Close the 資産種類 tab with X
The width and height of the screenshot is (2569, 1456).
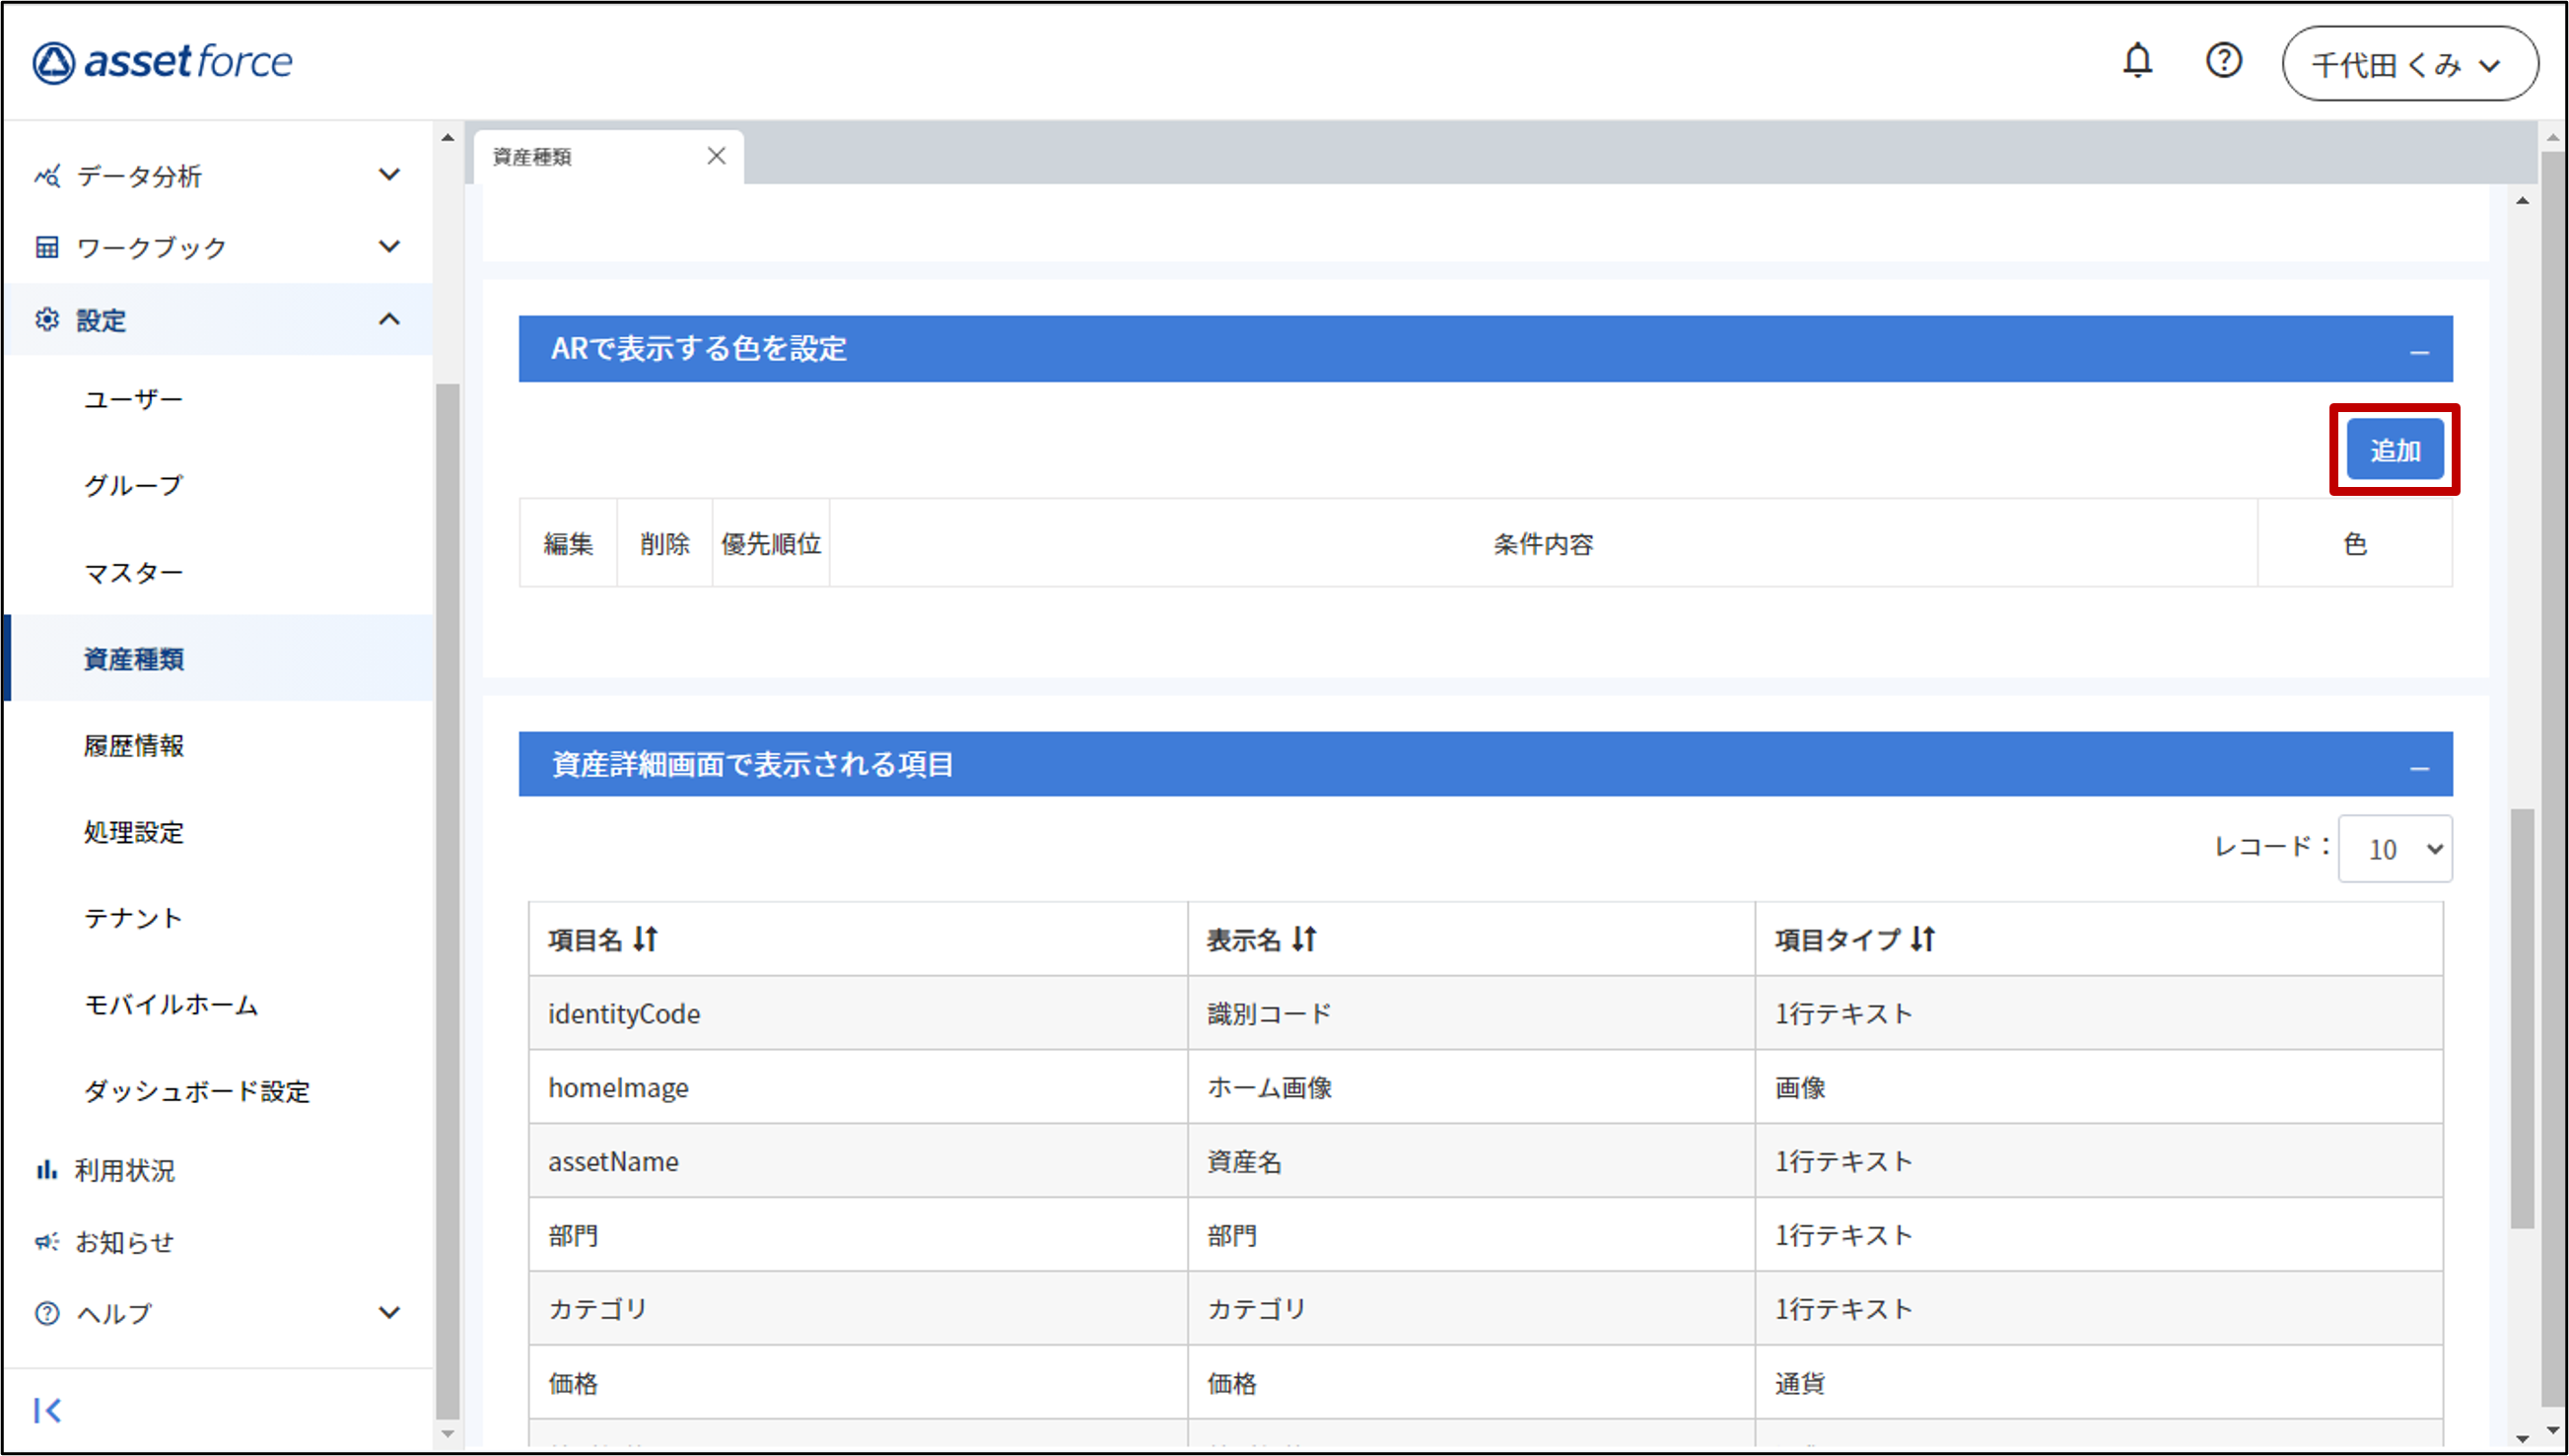pos(716,156)
